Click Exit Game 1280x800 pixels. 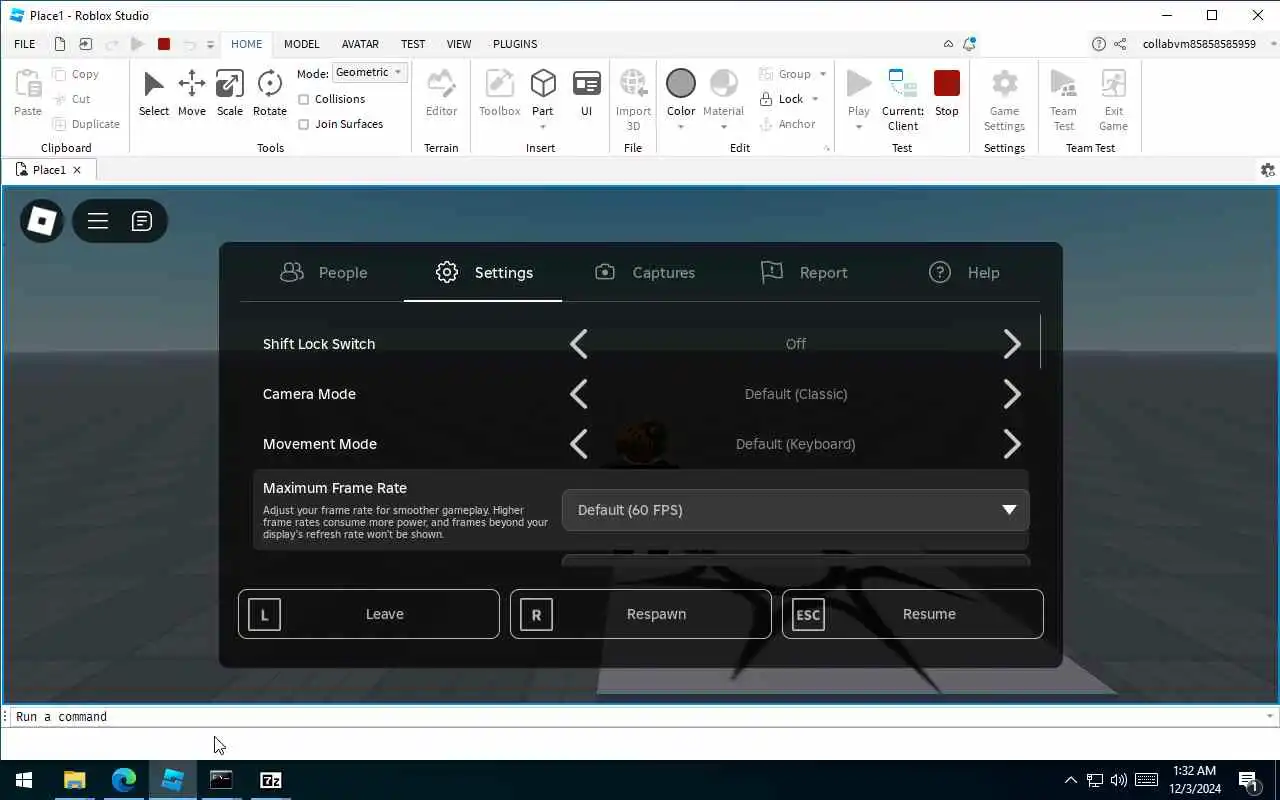point(1113,99)
